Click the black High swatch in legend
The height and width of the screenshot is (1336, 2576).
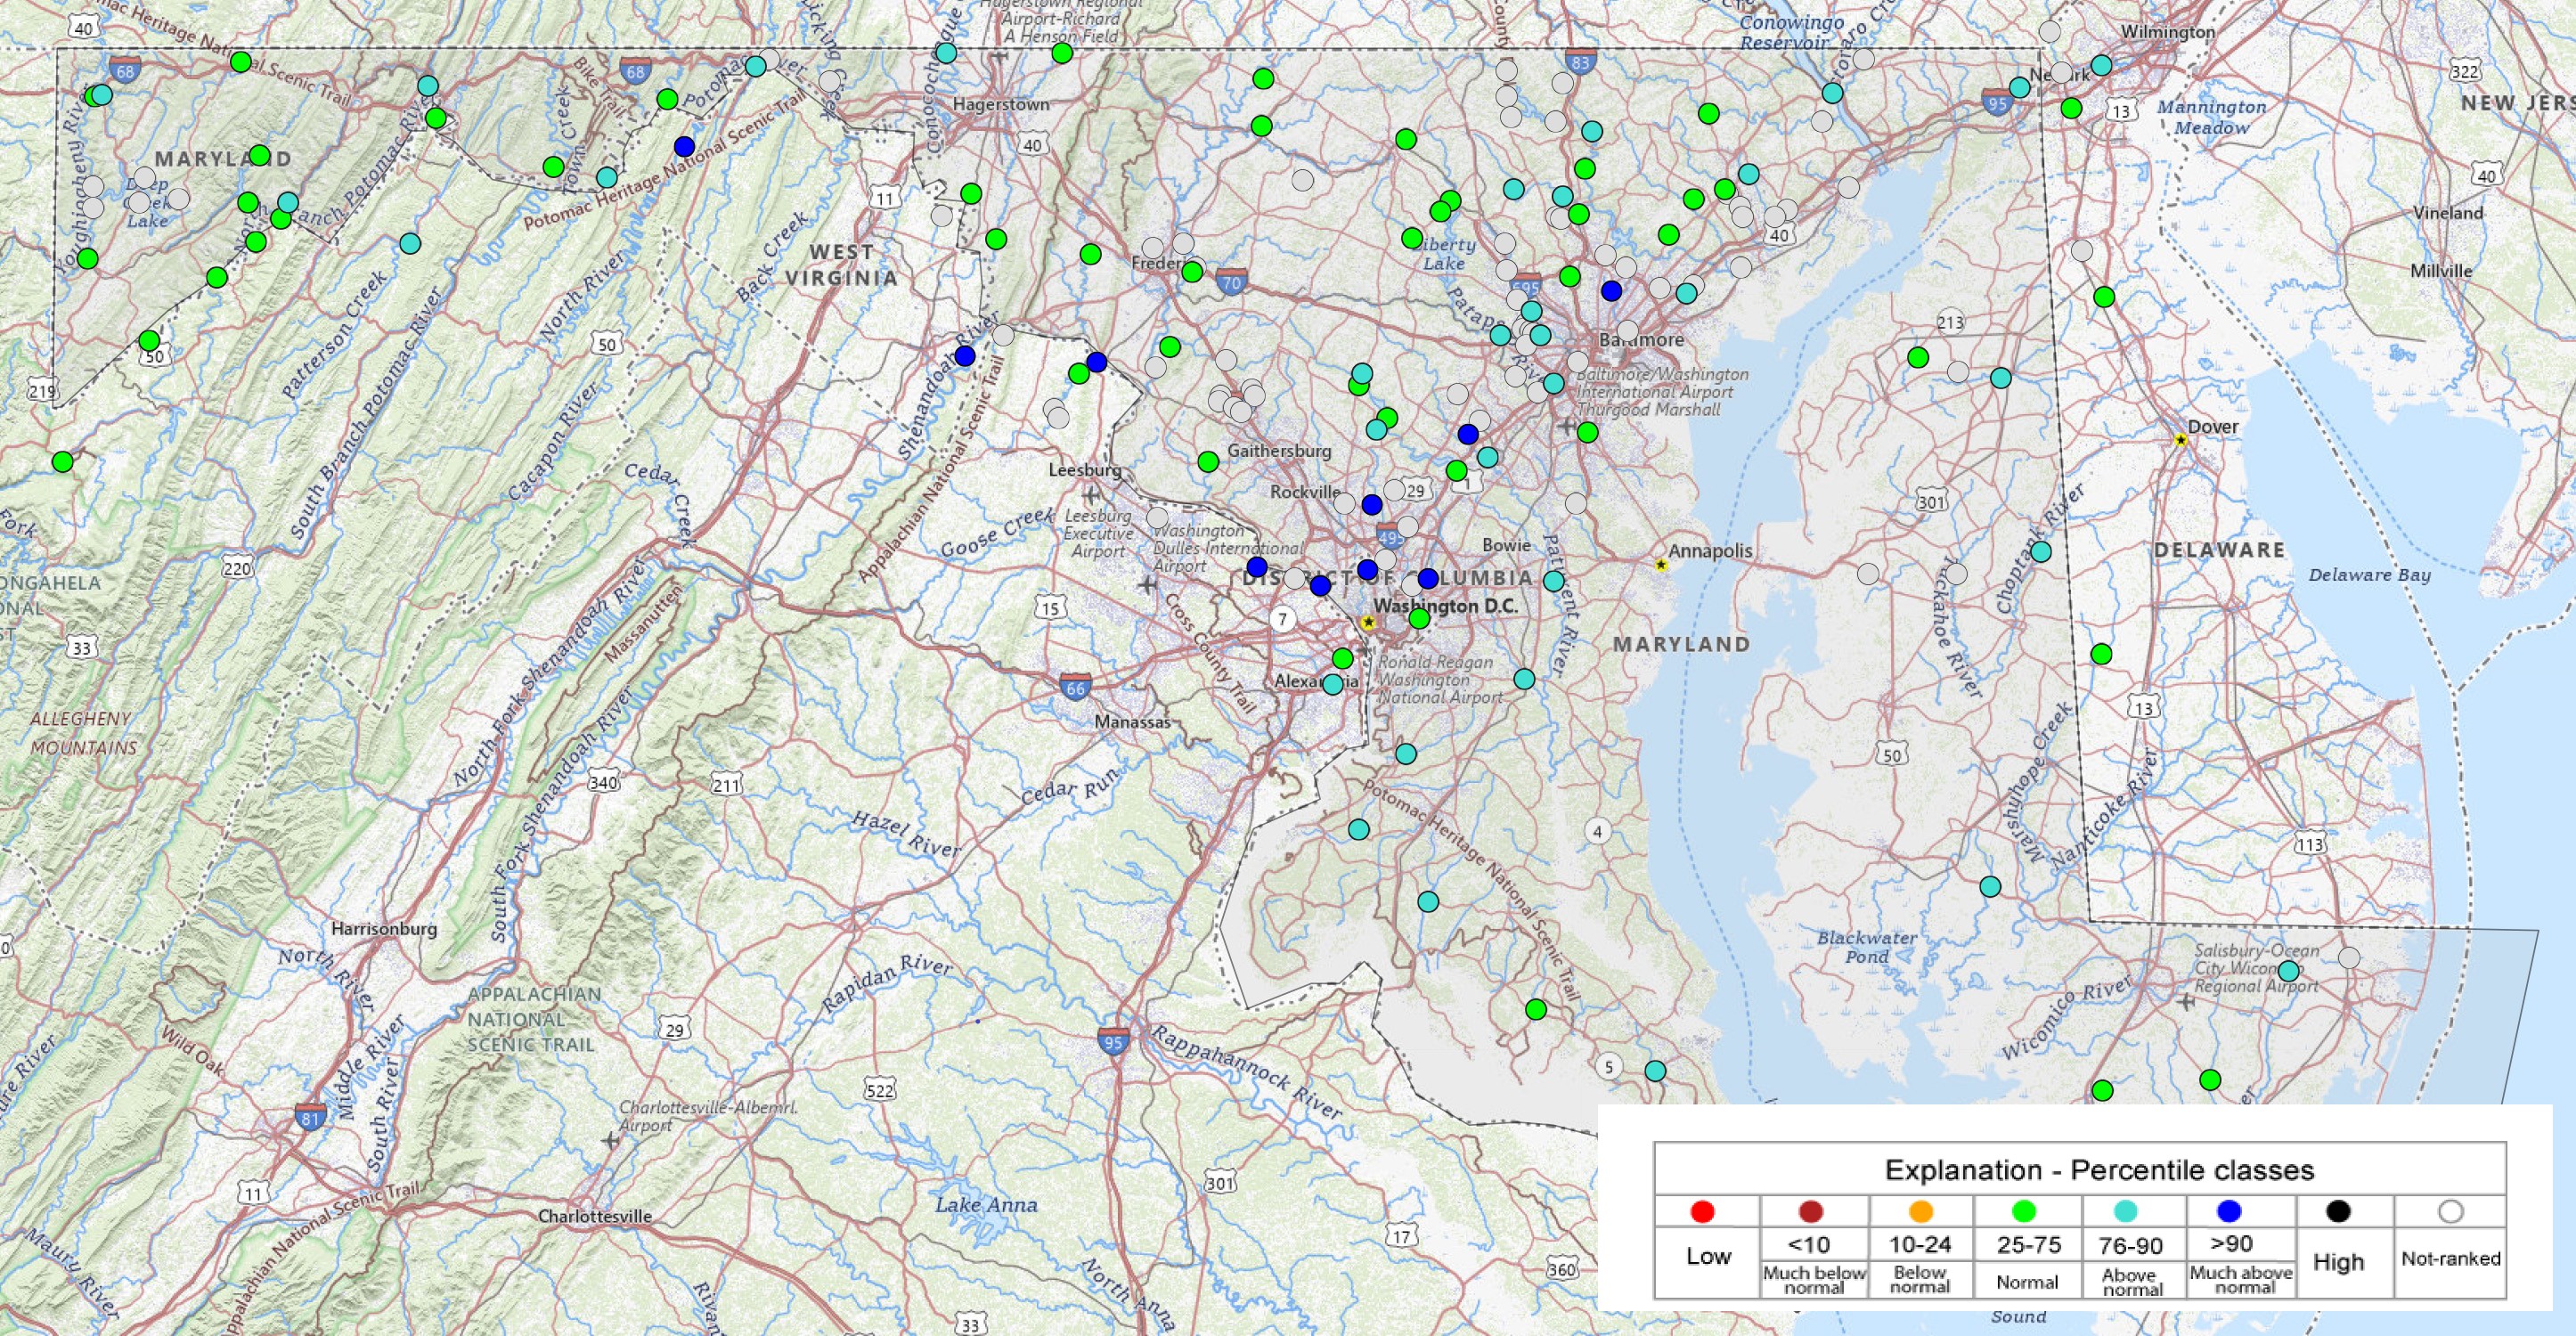coord(2338,1212)
